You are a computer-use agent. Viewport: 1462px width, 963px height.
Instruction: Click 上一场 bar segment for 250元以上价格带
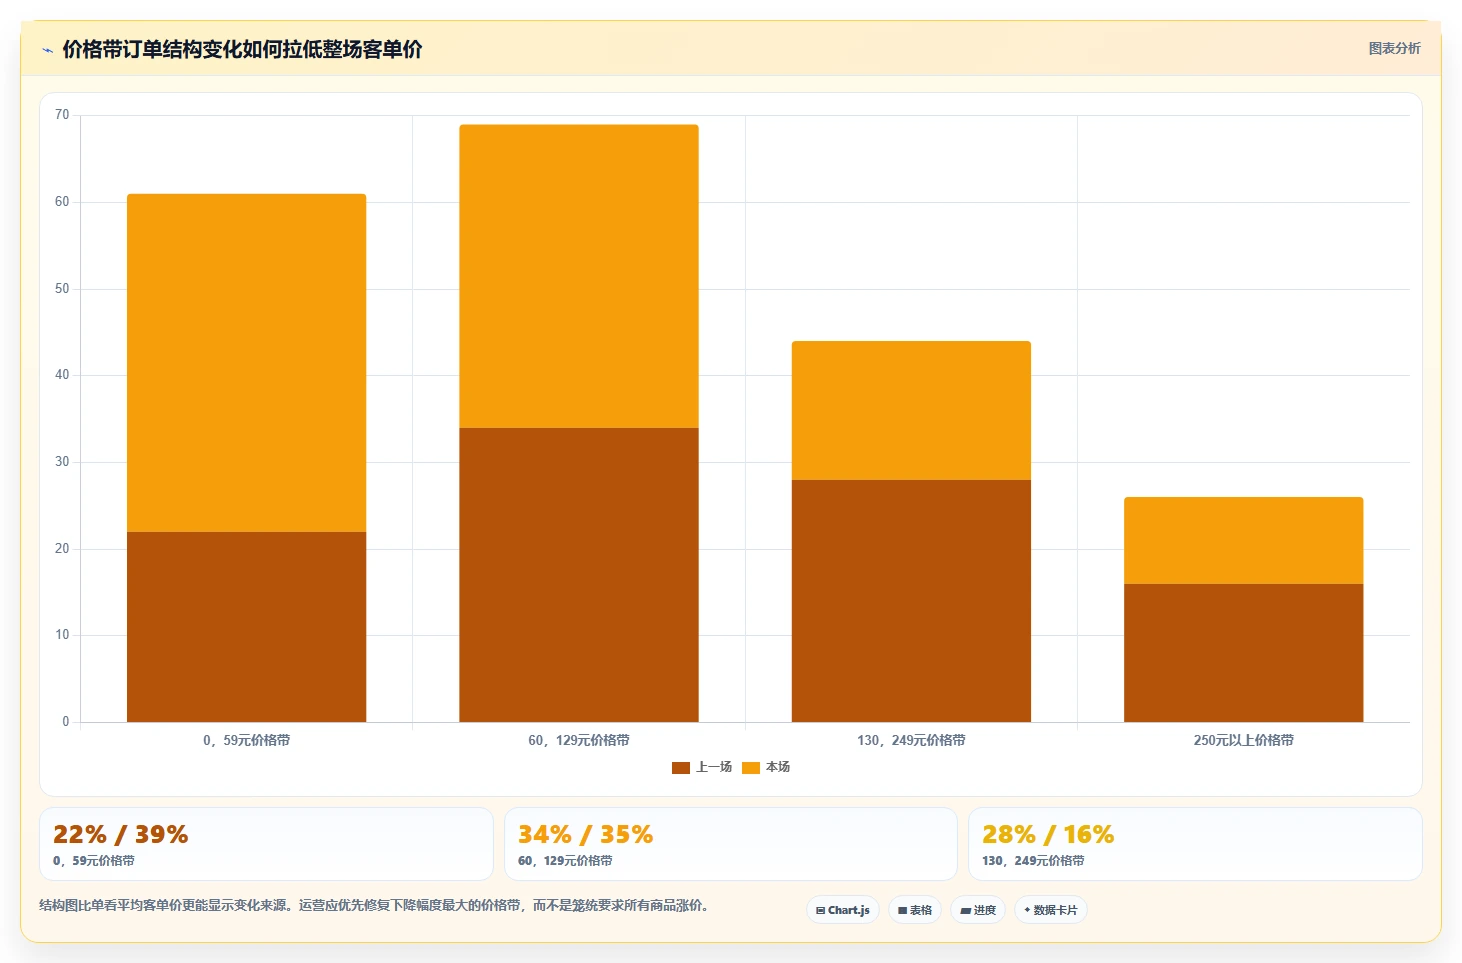click(1243, 653)
